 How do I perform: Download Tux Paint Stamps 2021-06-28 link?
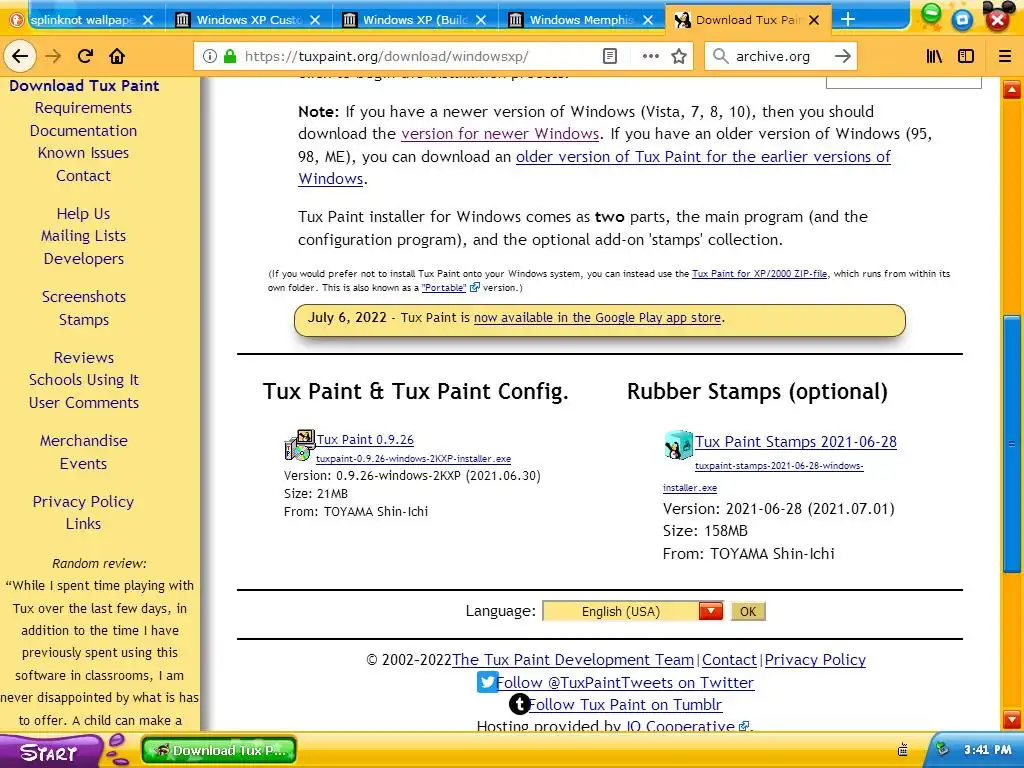(795, 441)
